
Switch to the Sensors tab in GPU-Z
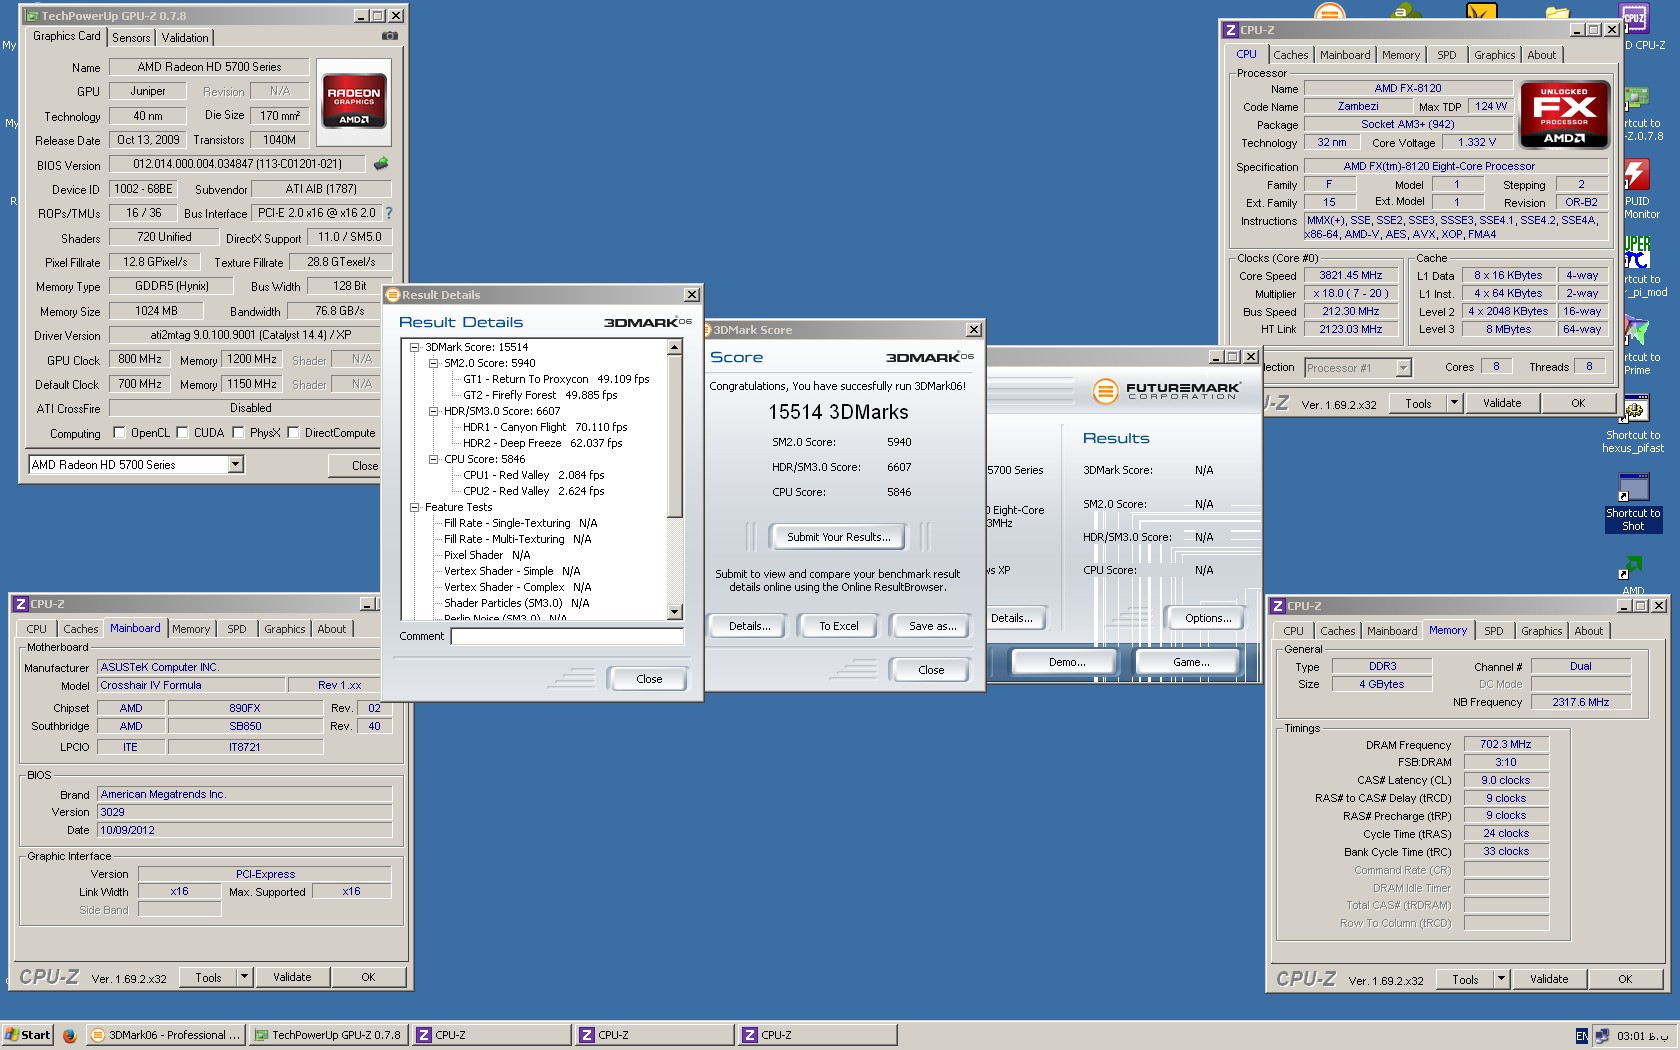tap(131, 38)
